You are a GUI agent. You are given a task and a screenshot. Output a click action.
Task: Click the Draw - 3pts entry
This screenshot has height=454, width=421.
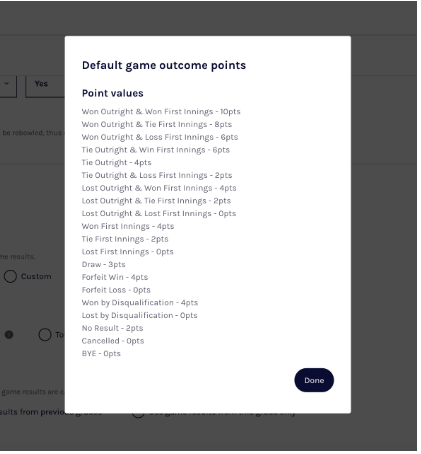click(x=103, y=264)
